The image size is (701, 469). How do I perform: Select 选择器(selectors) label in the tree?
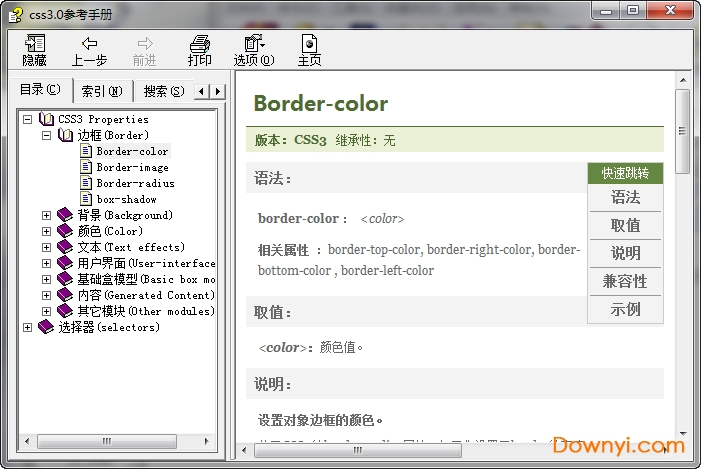coord(109,327)
